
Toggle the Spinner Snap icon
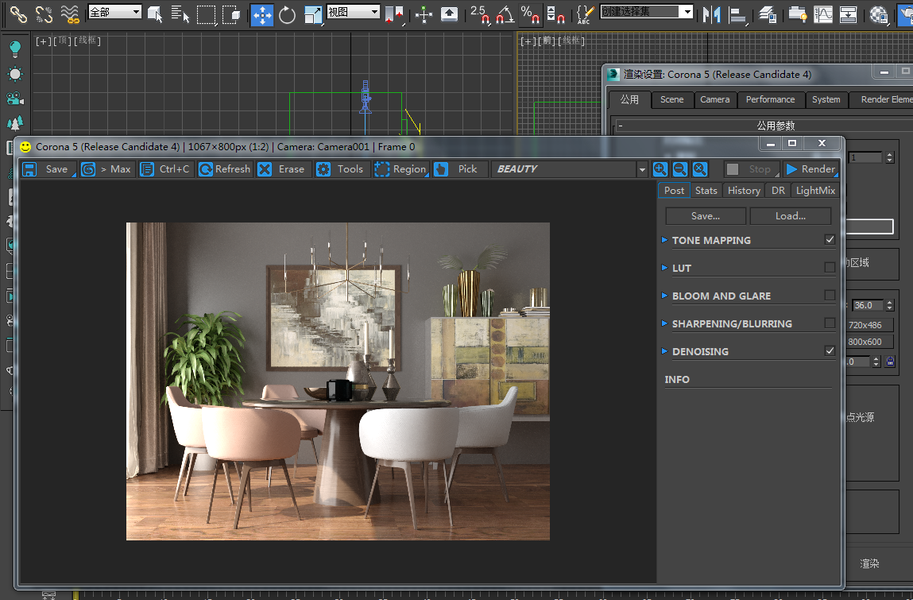(x=555, y=14)
